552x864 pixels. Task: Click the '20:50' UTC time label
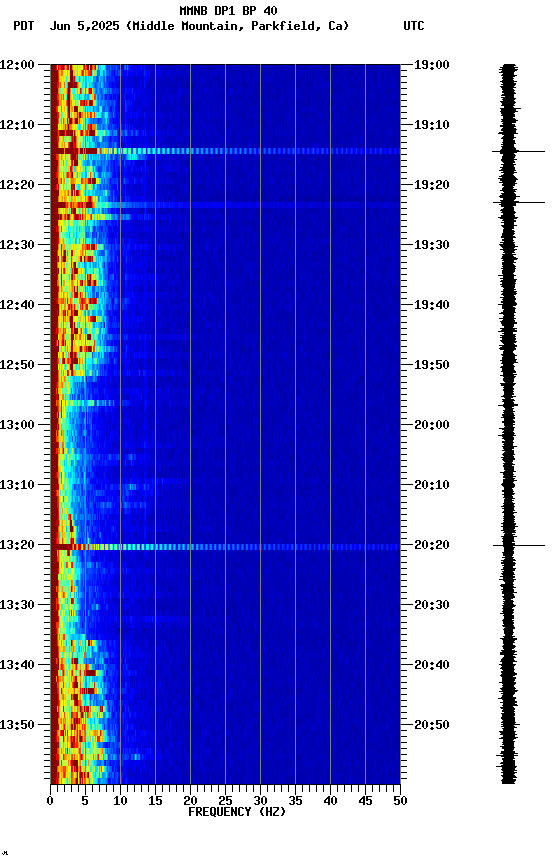tap(432, 725)
